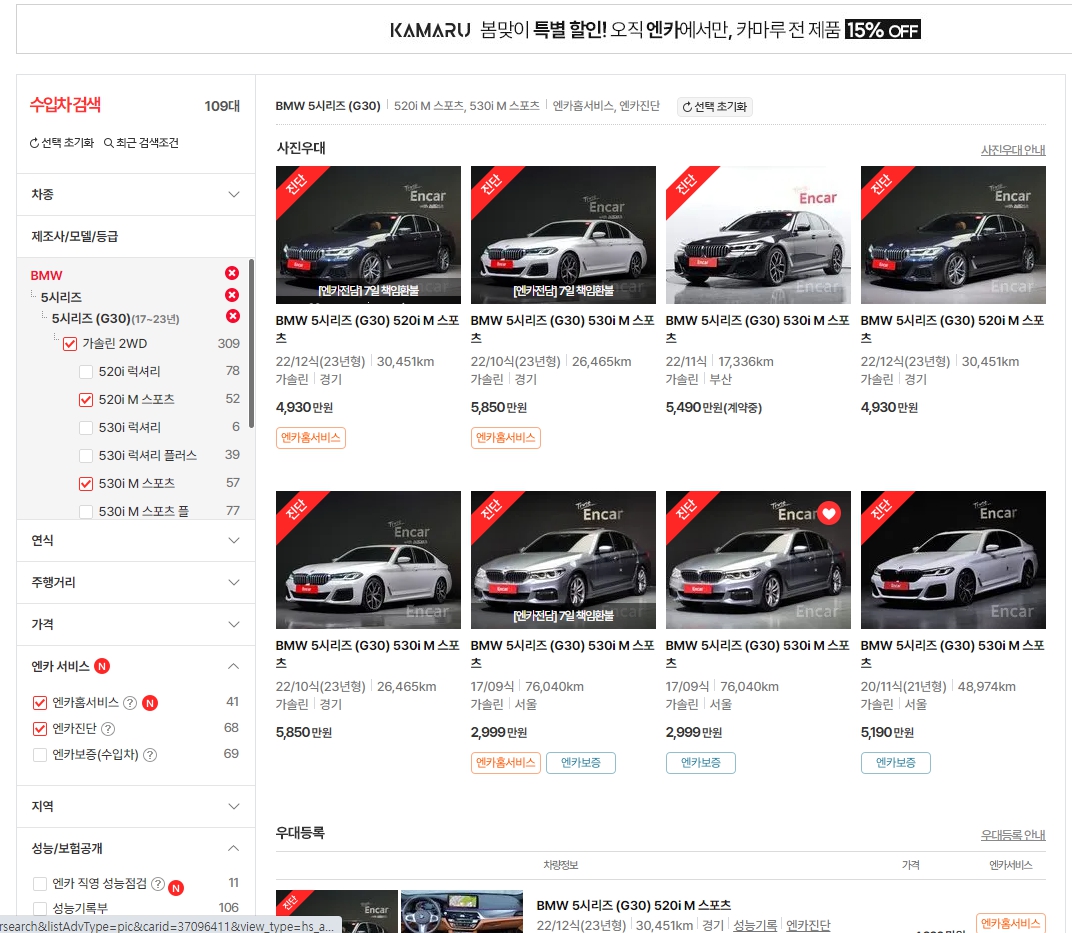
Task: Open the first dark blue 520i car photo
Action: pos(368,234)
